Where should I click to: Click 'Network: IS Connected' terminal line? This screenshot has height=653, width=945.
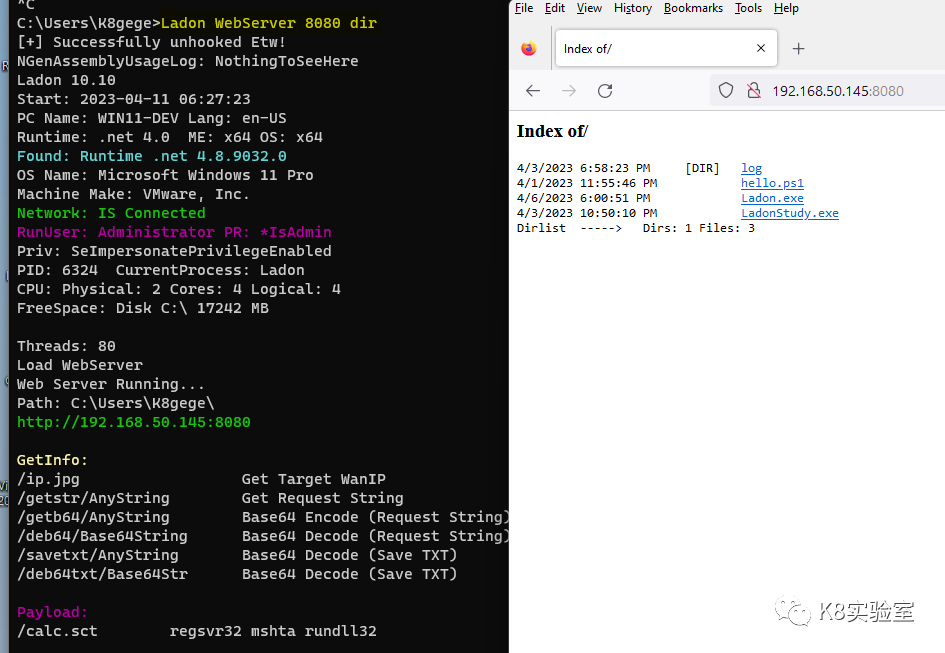tap(111, 213)
